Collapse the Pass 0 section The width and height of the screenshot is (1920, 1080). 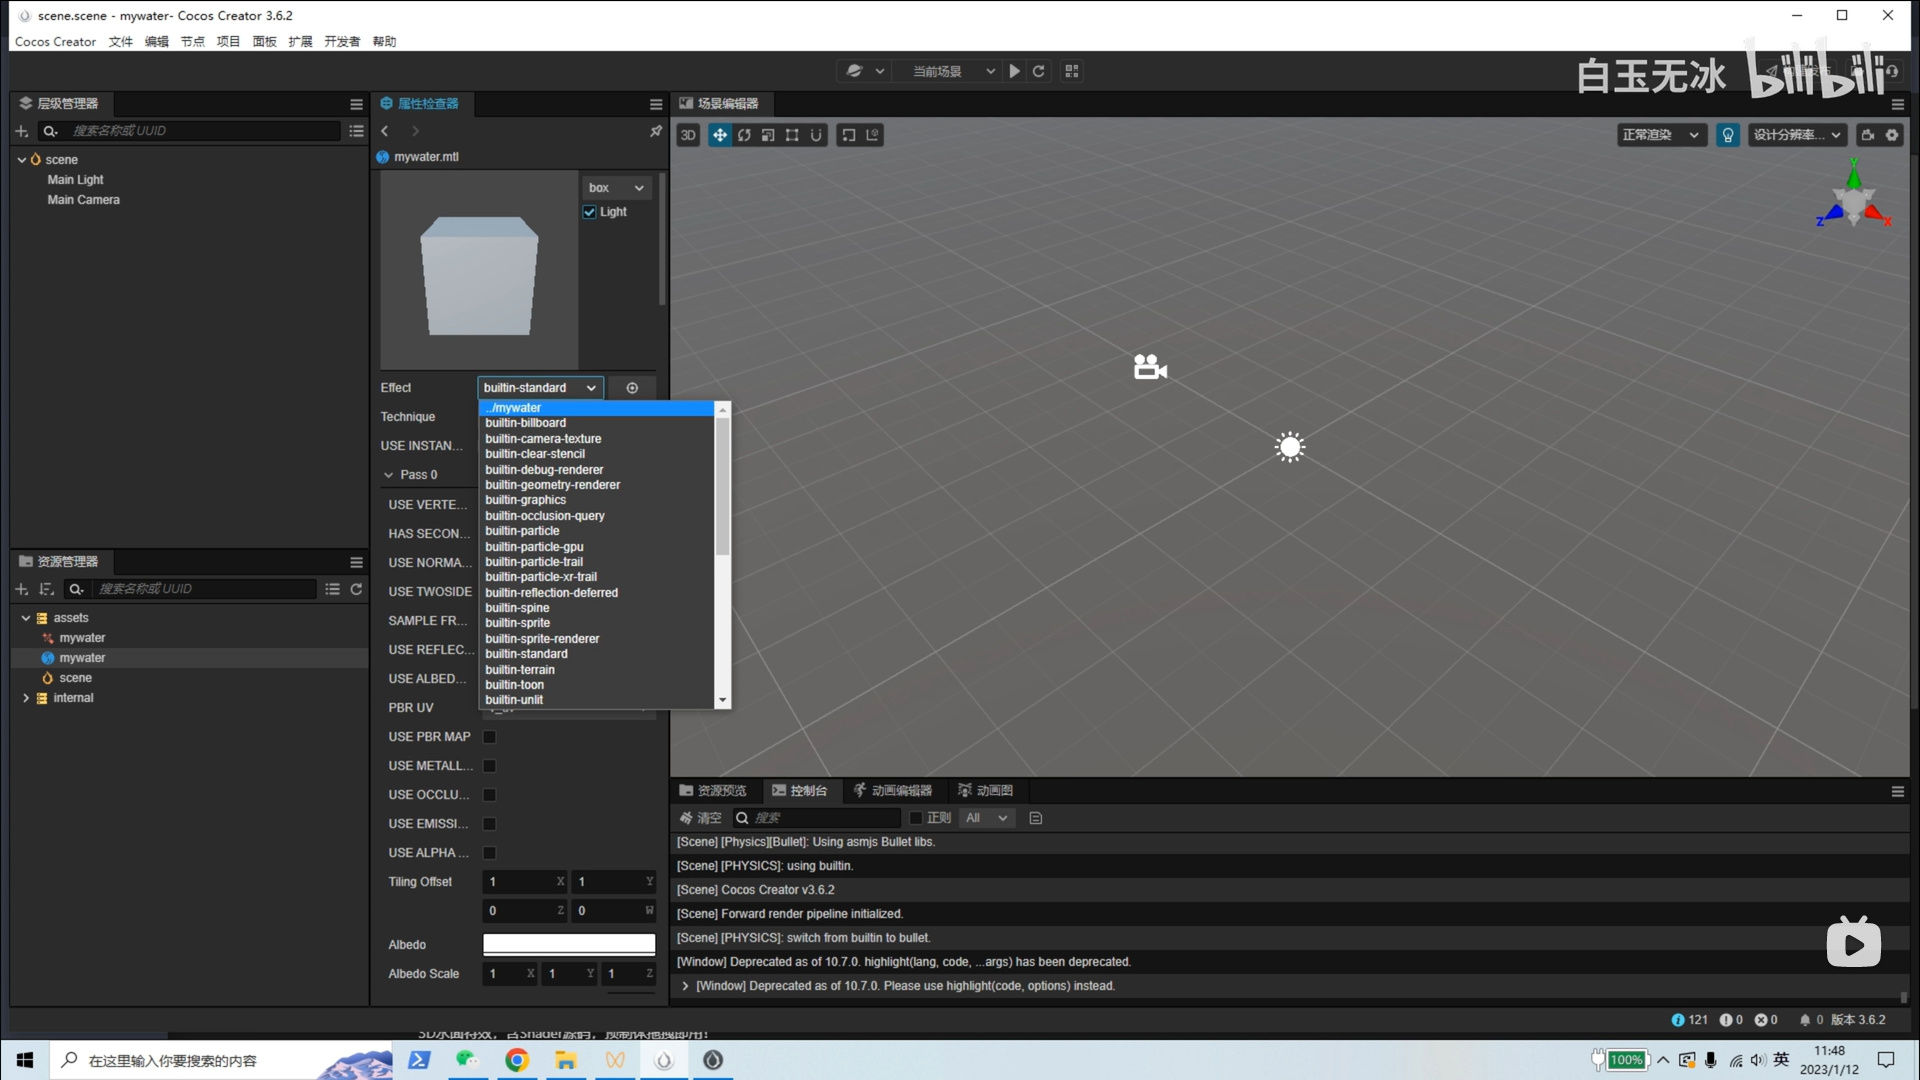[390, 475]
